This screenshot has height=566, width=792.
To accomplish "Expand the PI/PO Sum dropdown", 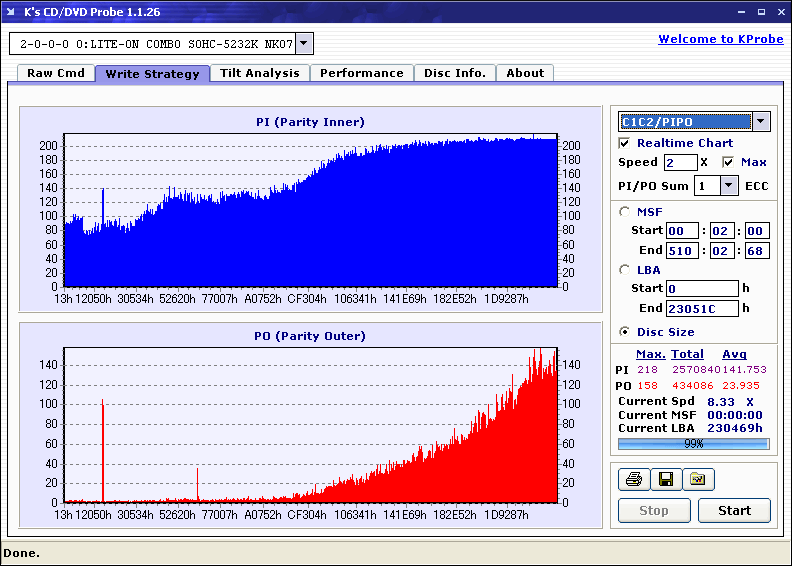I will coord(728,186).
